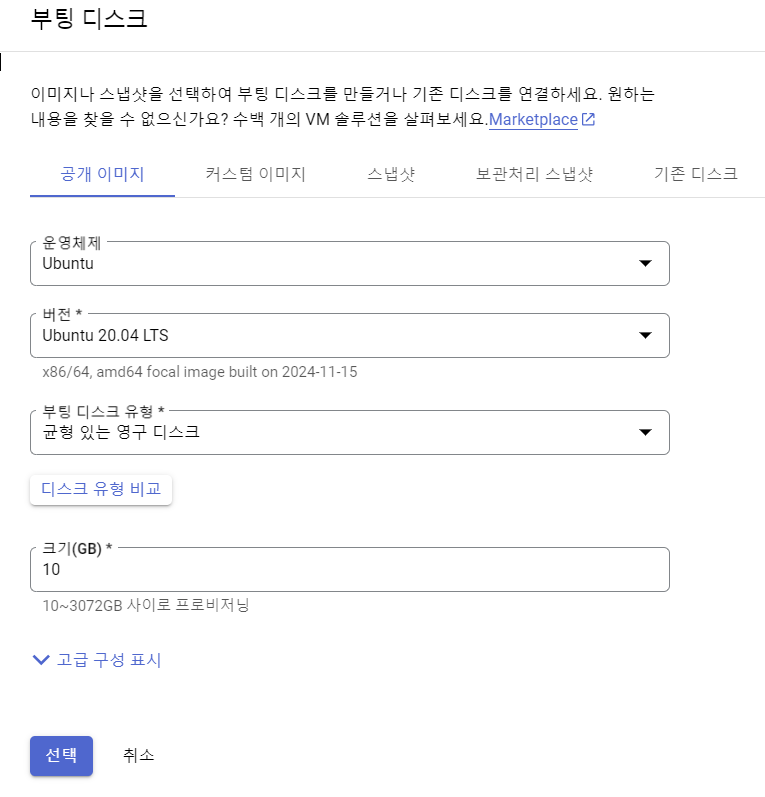
Task: Confirm with the 선택 button
Action: click(62, 756)
